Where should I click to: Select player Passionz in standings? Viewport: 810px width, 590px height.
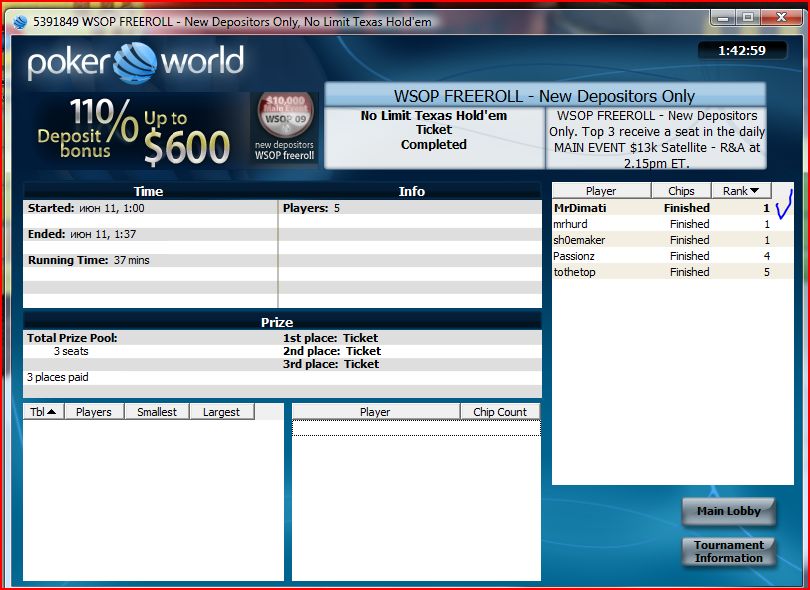673,256
